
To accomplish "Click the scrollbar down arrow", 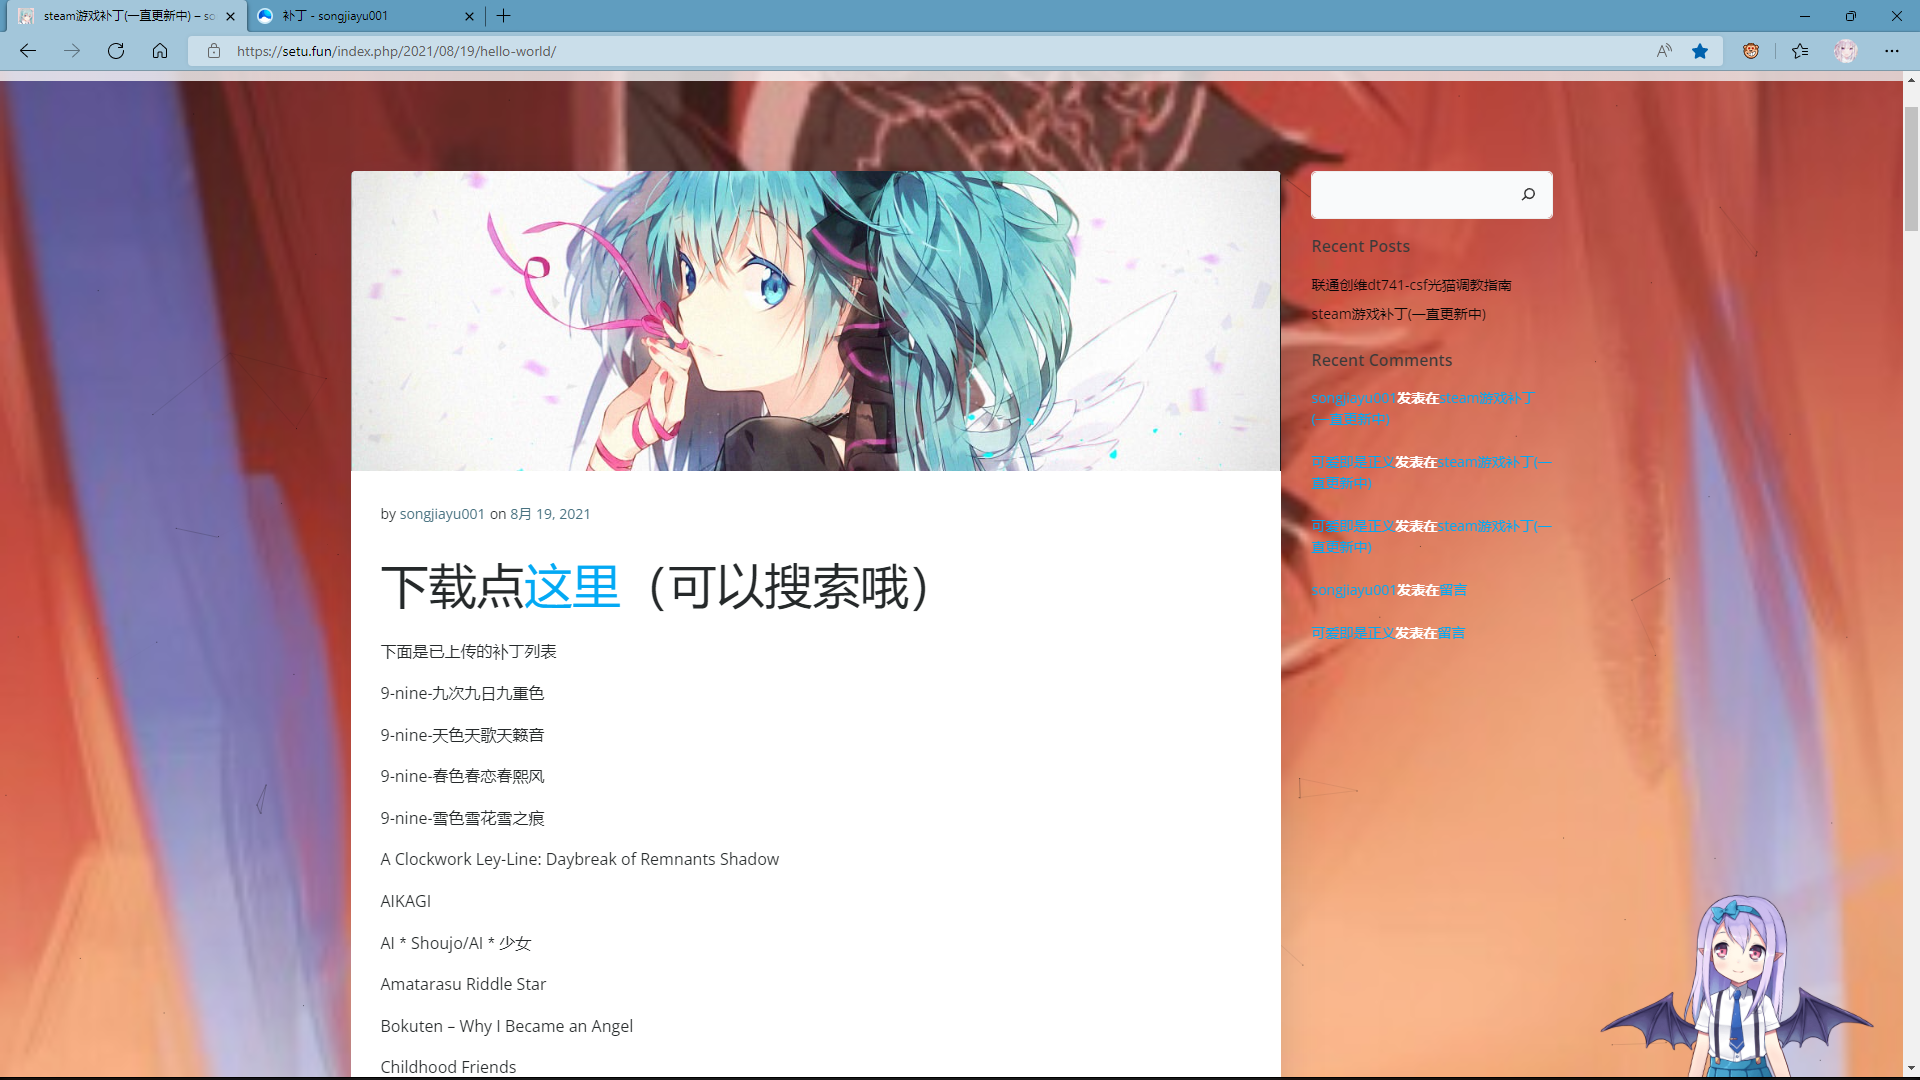I will coord(1911,1069).
